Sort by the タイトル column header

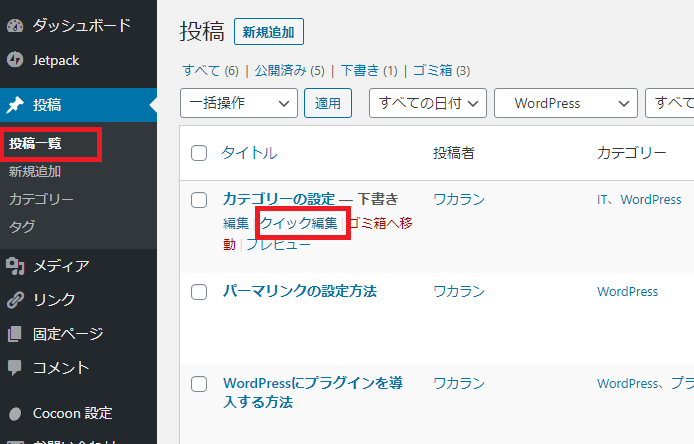[249, 153]
